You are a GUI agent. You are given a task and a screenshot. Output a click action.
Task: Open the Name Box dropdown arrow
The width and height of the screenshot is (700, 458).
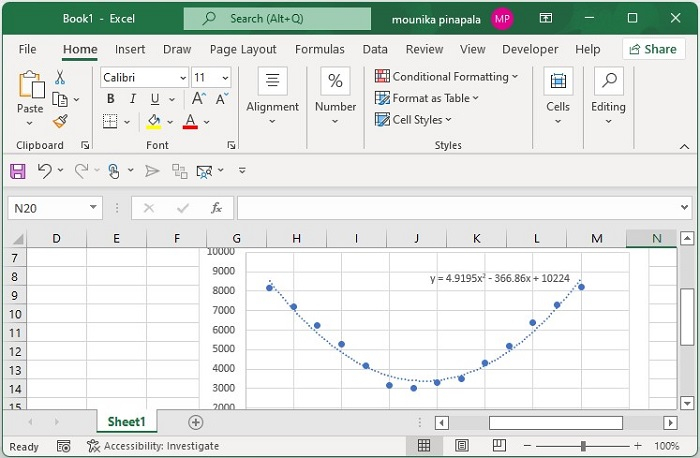(x=93, y=208)
